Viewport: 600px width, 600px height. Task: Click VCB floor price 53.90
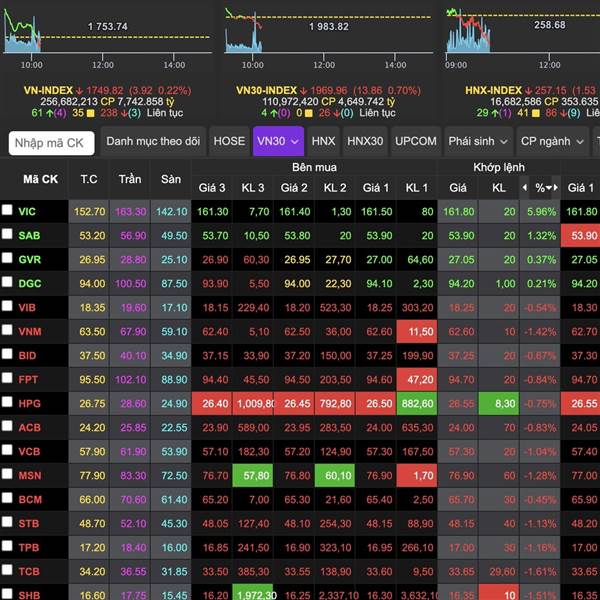point(171,452)
